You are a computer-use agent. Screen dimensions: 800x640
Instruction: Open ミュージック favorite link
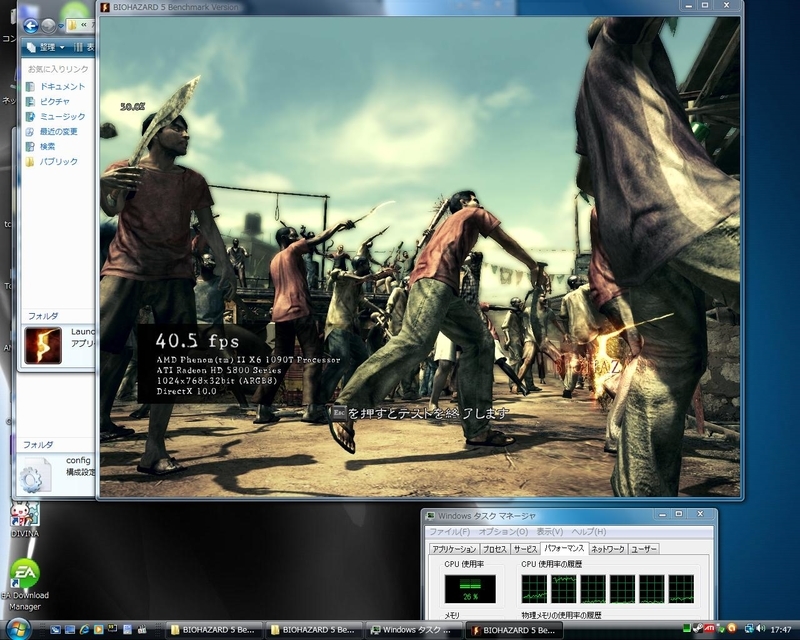[x=56, y=116]
